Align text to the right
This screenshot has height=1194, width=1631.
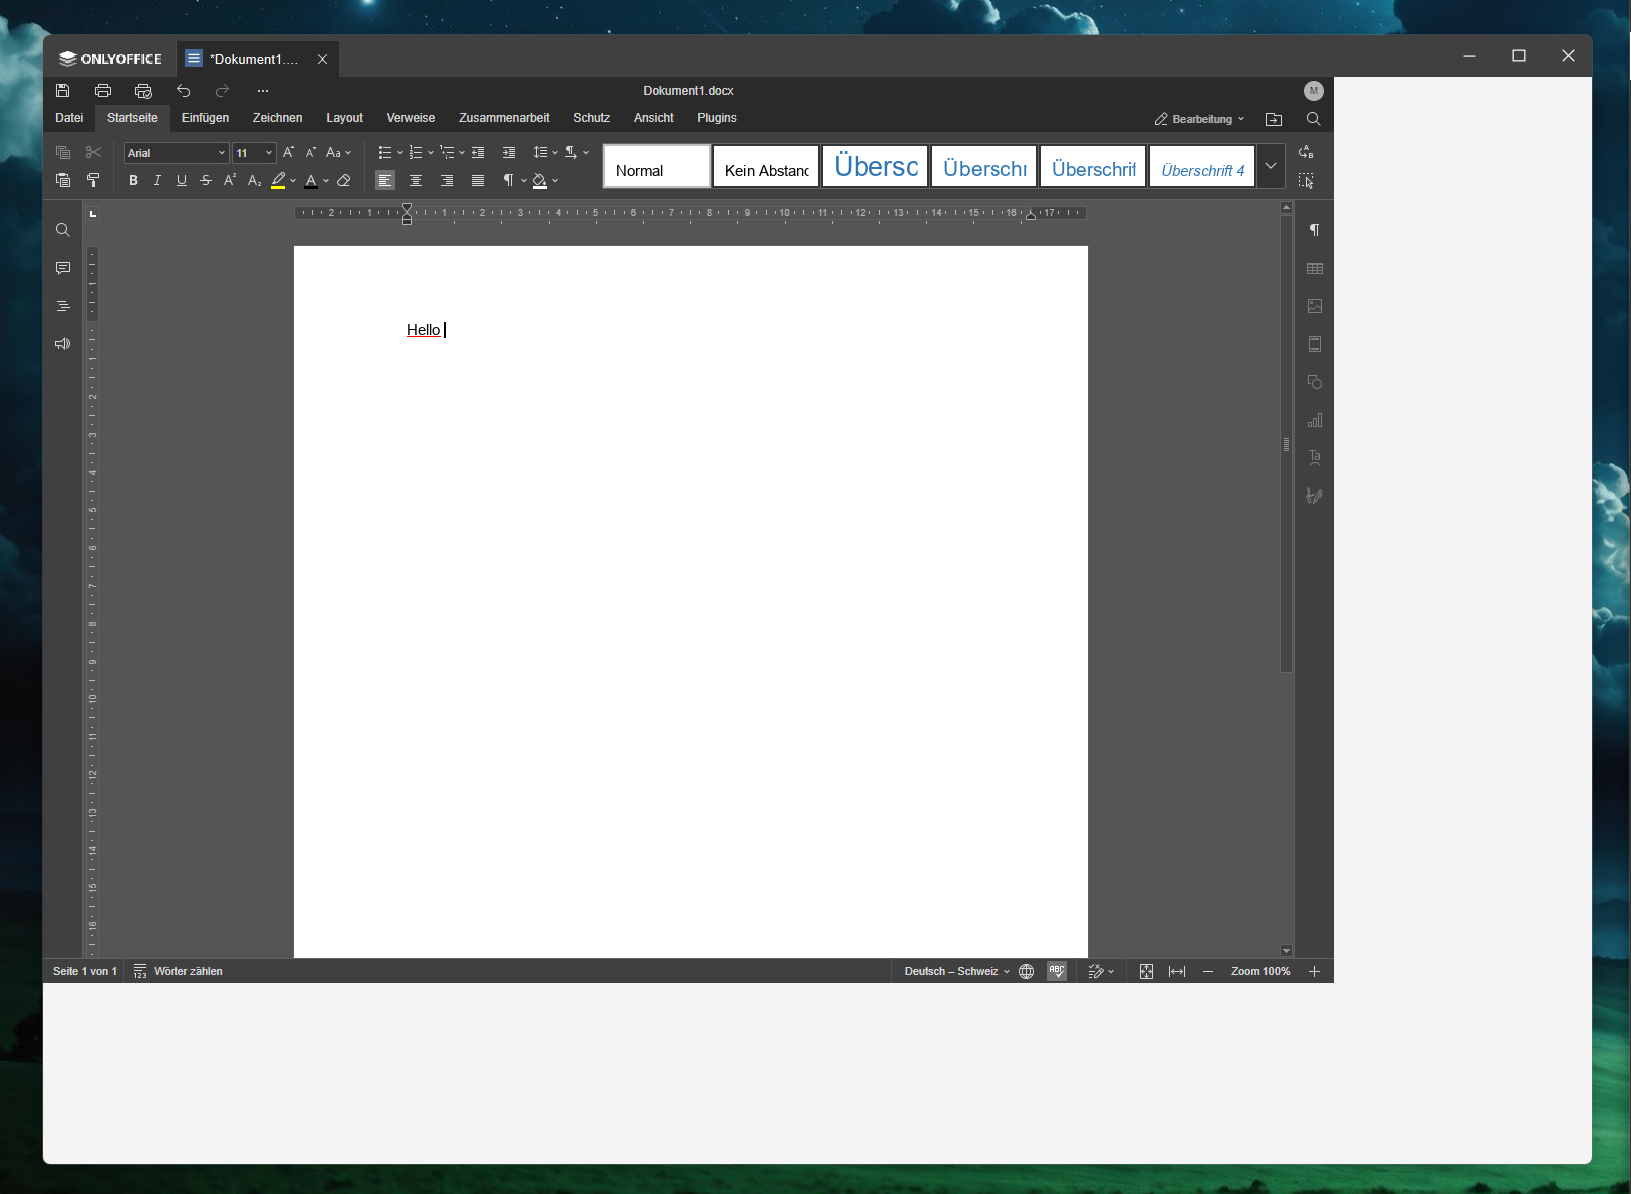click(447, 181)
